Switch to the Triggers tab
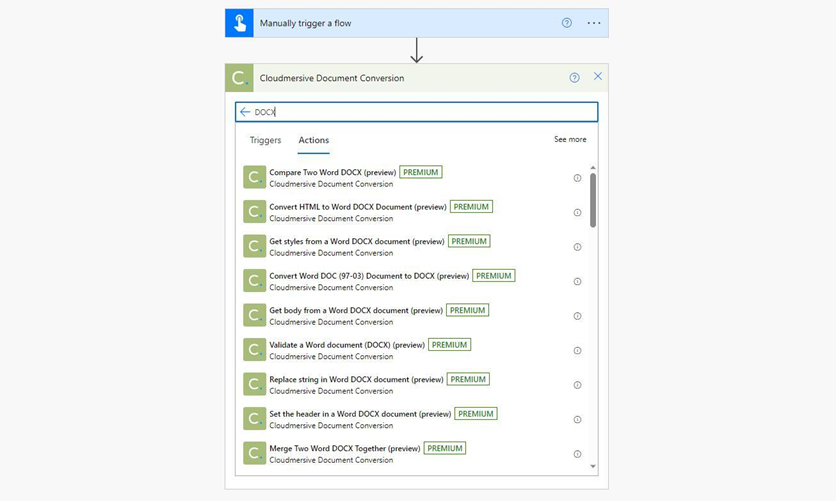This screenshot has height=501, width=836. tap(265, 140)
